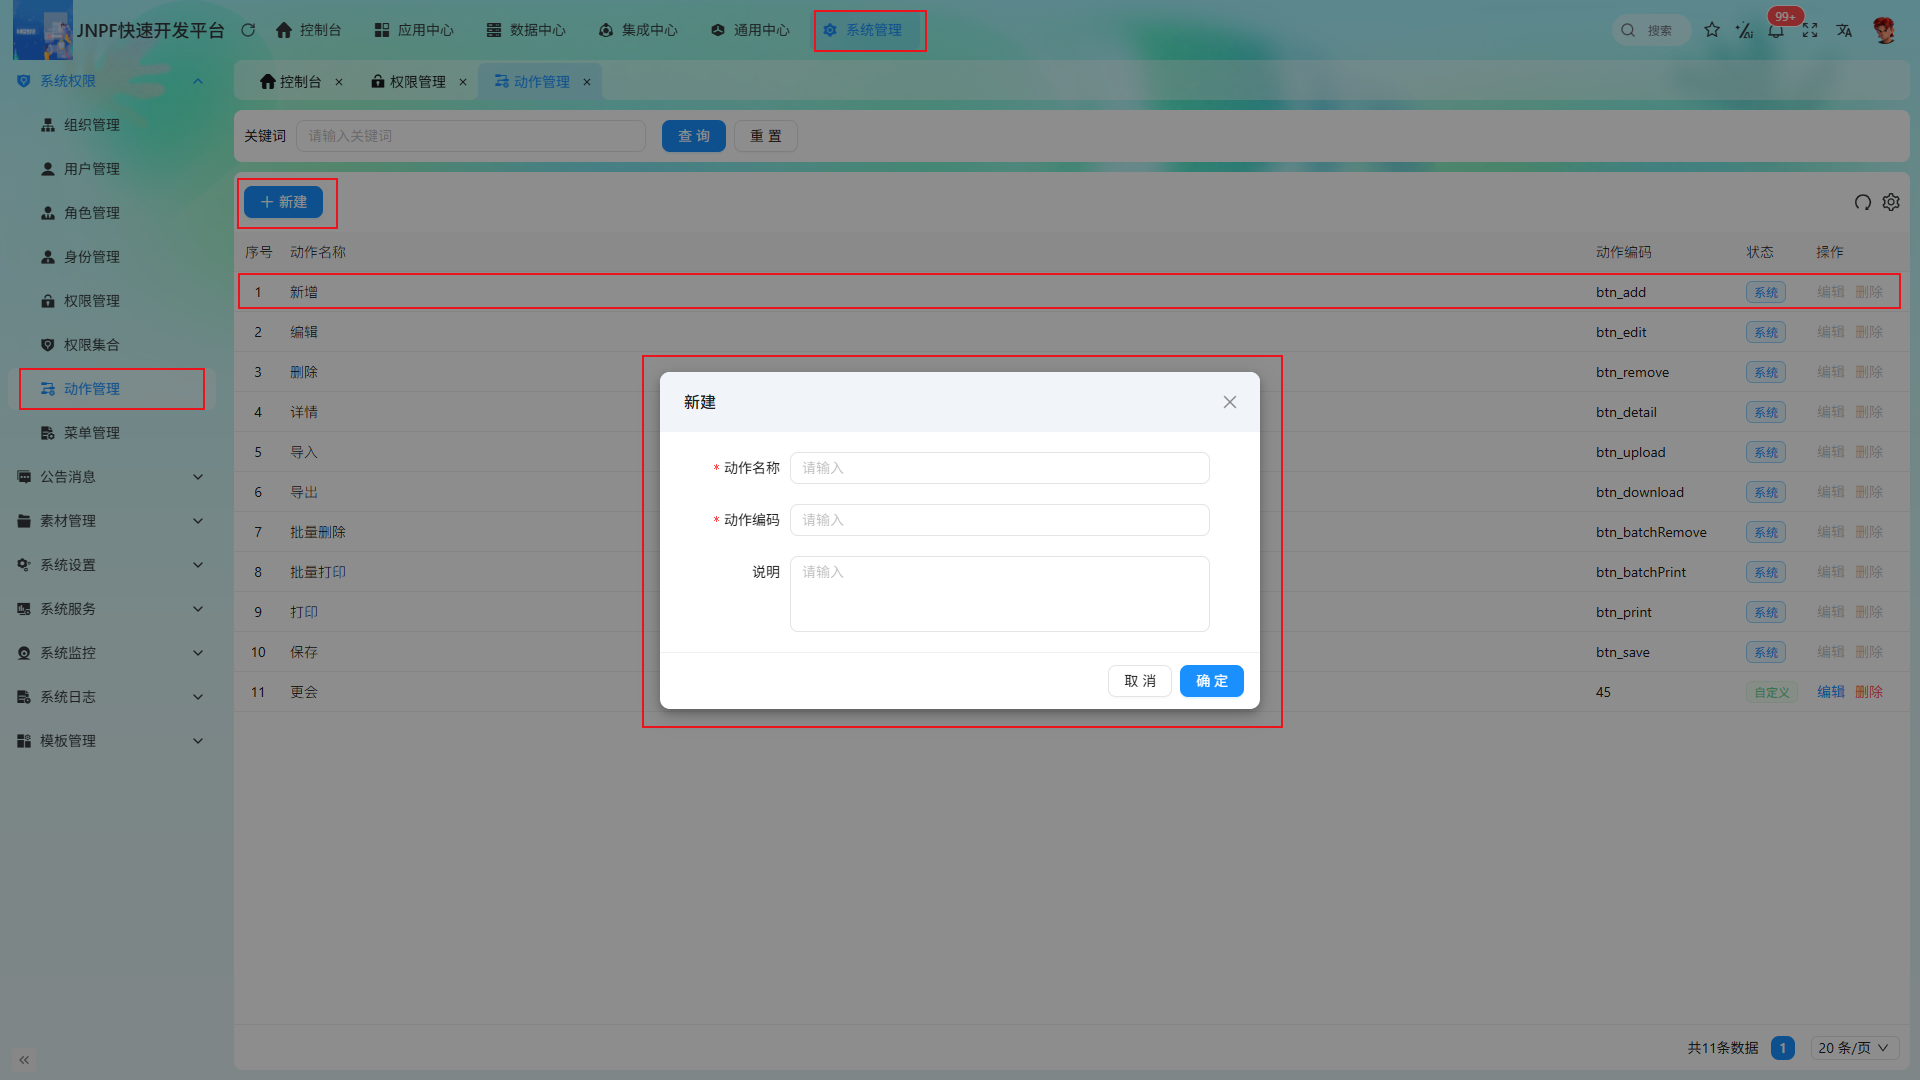
Task: Click 确定 to confirm the dialog
Action: tap(1212, 681)
